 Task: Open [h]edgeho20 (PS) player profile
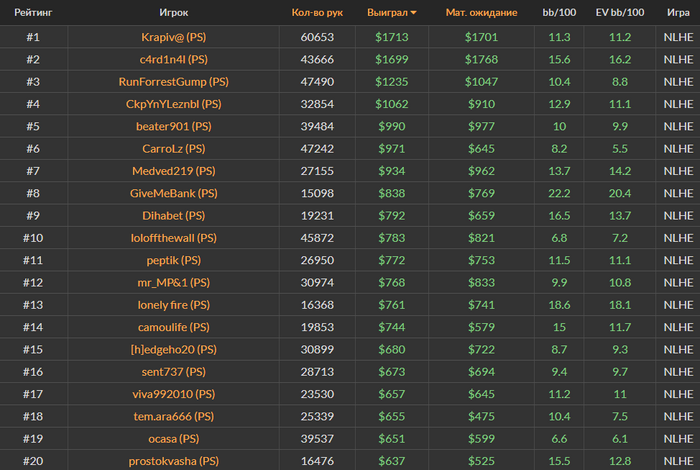pyautogui.click(x=174, y=349)
